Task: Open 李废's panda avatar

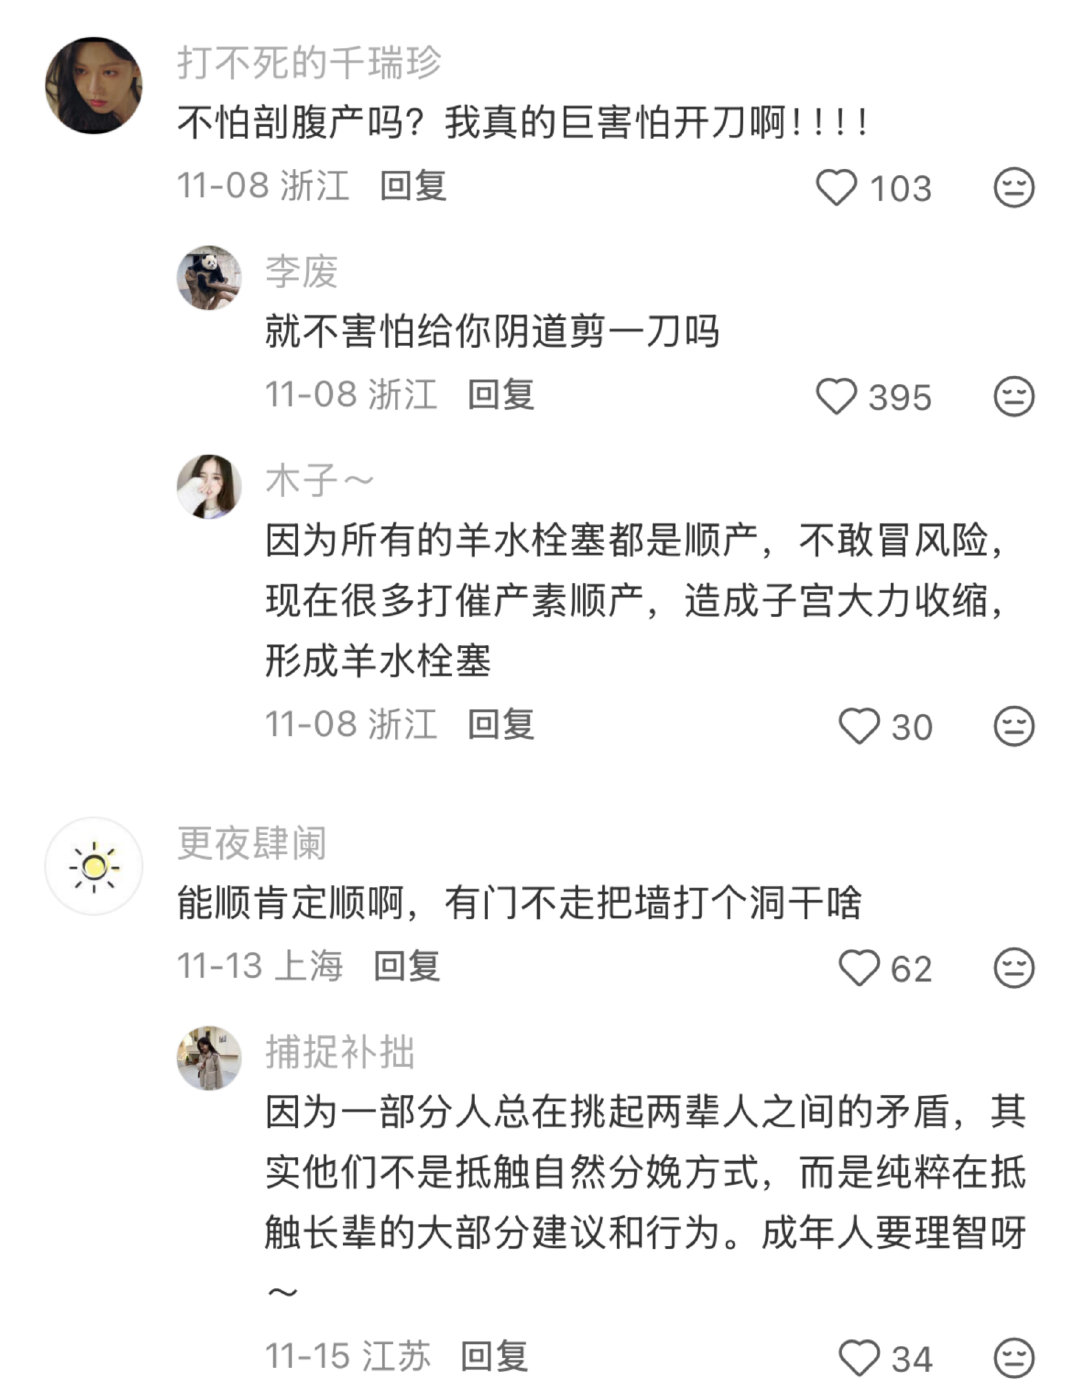Action: pyautogui.click(x=209, y=278)
